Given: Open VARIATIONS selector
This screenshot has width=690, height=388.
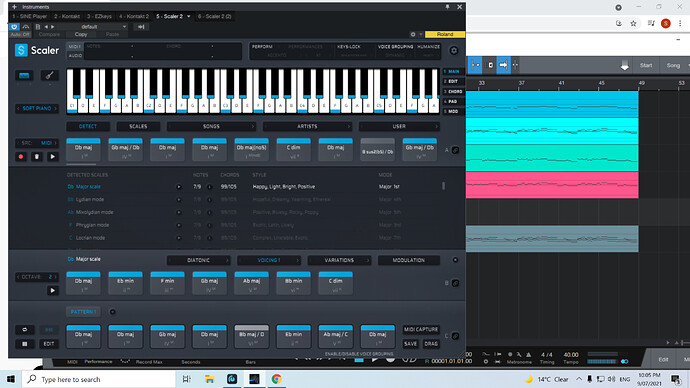Looking at the screenshot, I should click(339, 260).
